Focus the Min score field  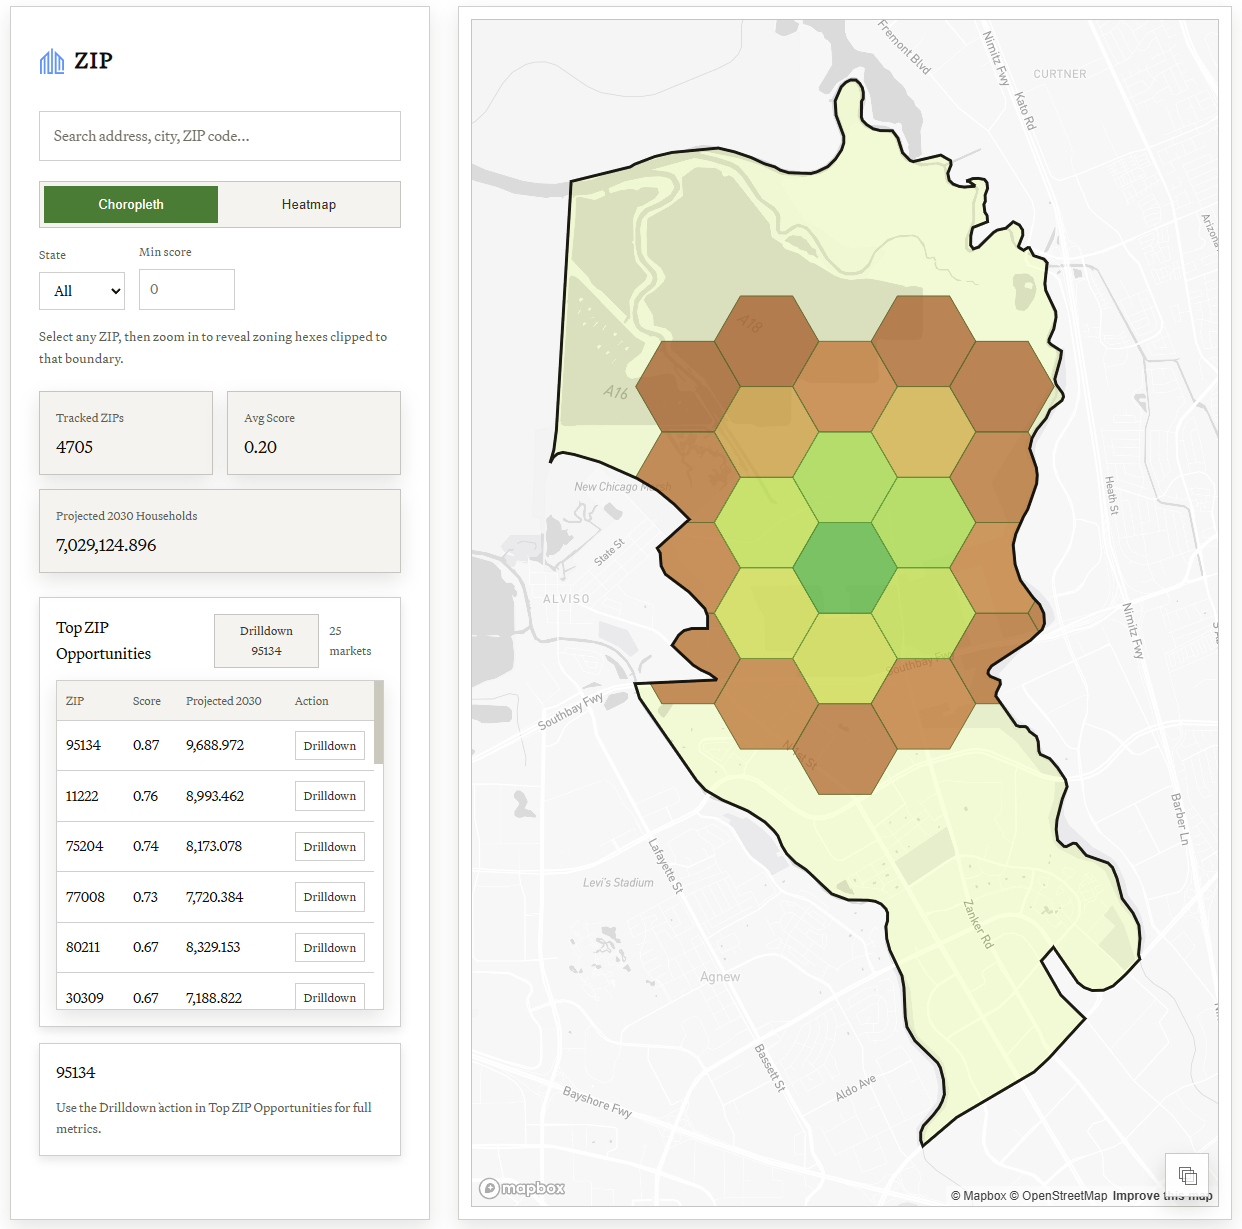pyautogui.click(x=187, y=289)
